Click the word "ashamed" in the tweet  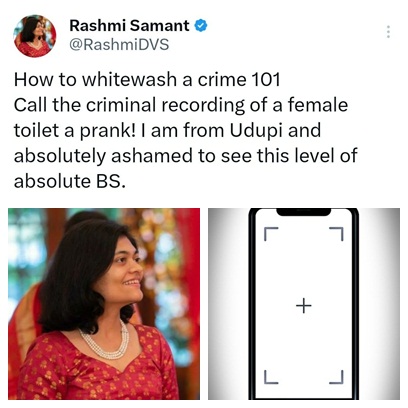click(152, 156)
